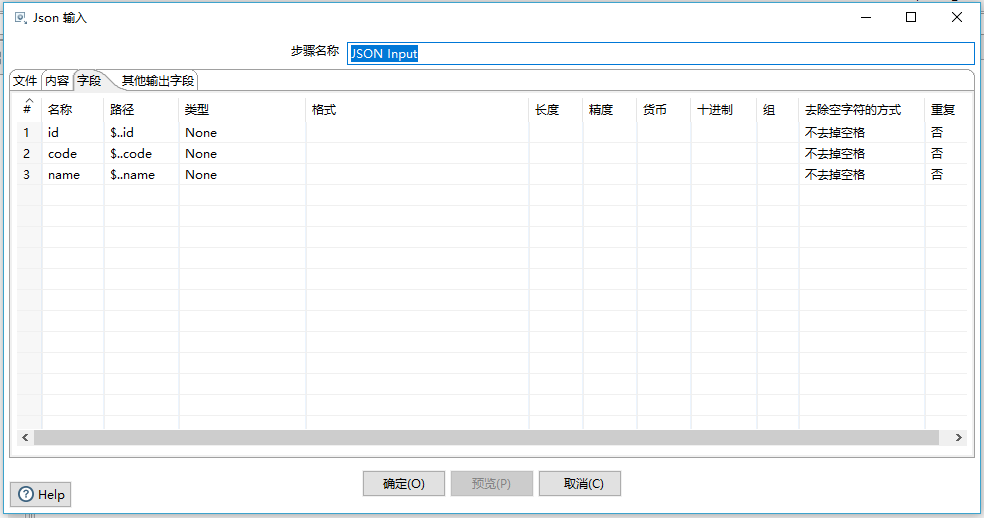Minimize the Json 输入 window
Image resolution: width=984 pixels, height=518 pixels.
point(866,18)
